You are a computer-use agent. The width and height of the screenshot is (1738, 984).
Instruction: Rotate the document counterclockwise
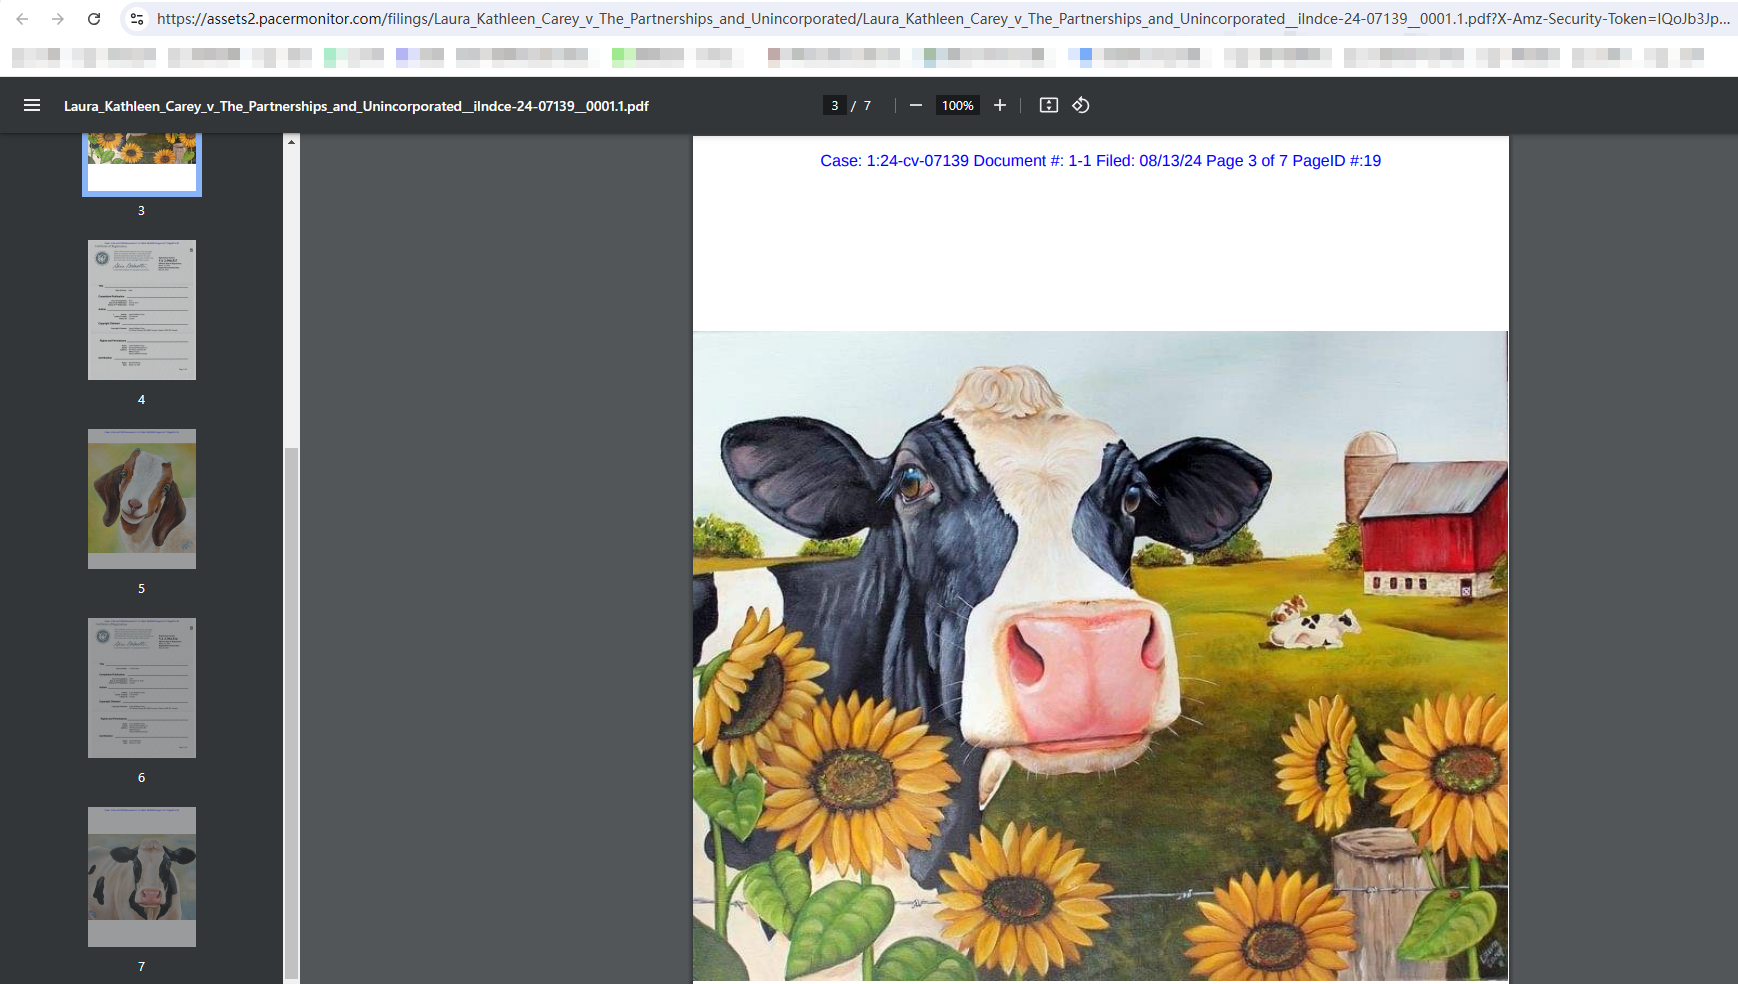click(x=1081, y=105)
